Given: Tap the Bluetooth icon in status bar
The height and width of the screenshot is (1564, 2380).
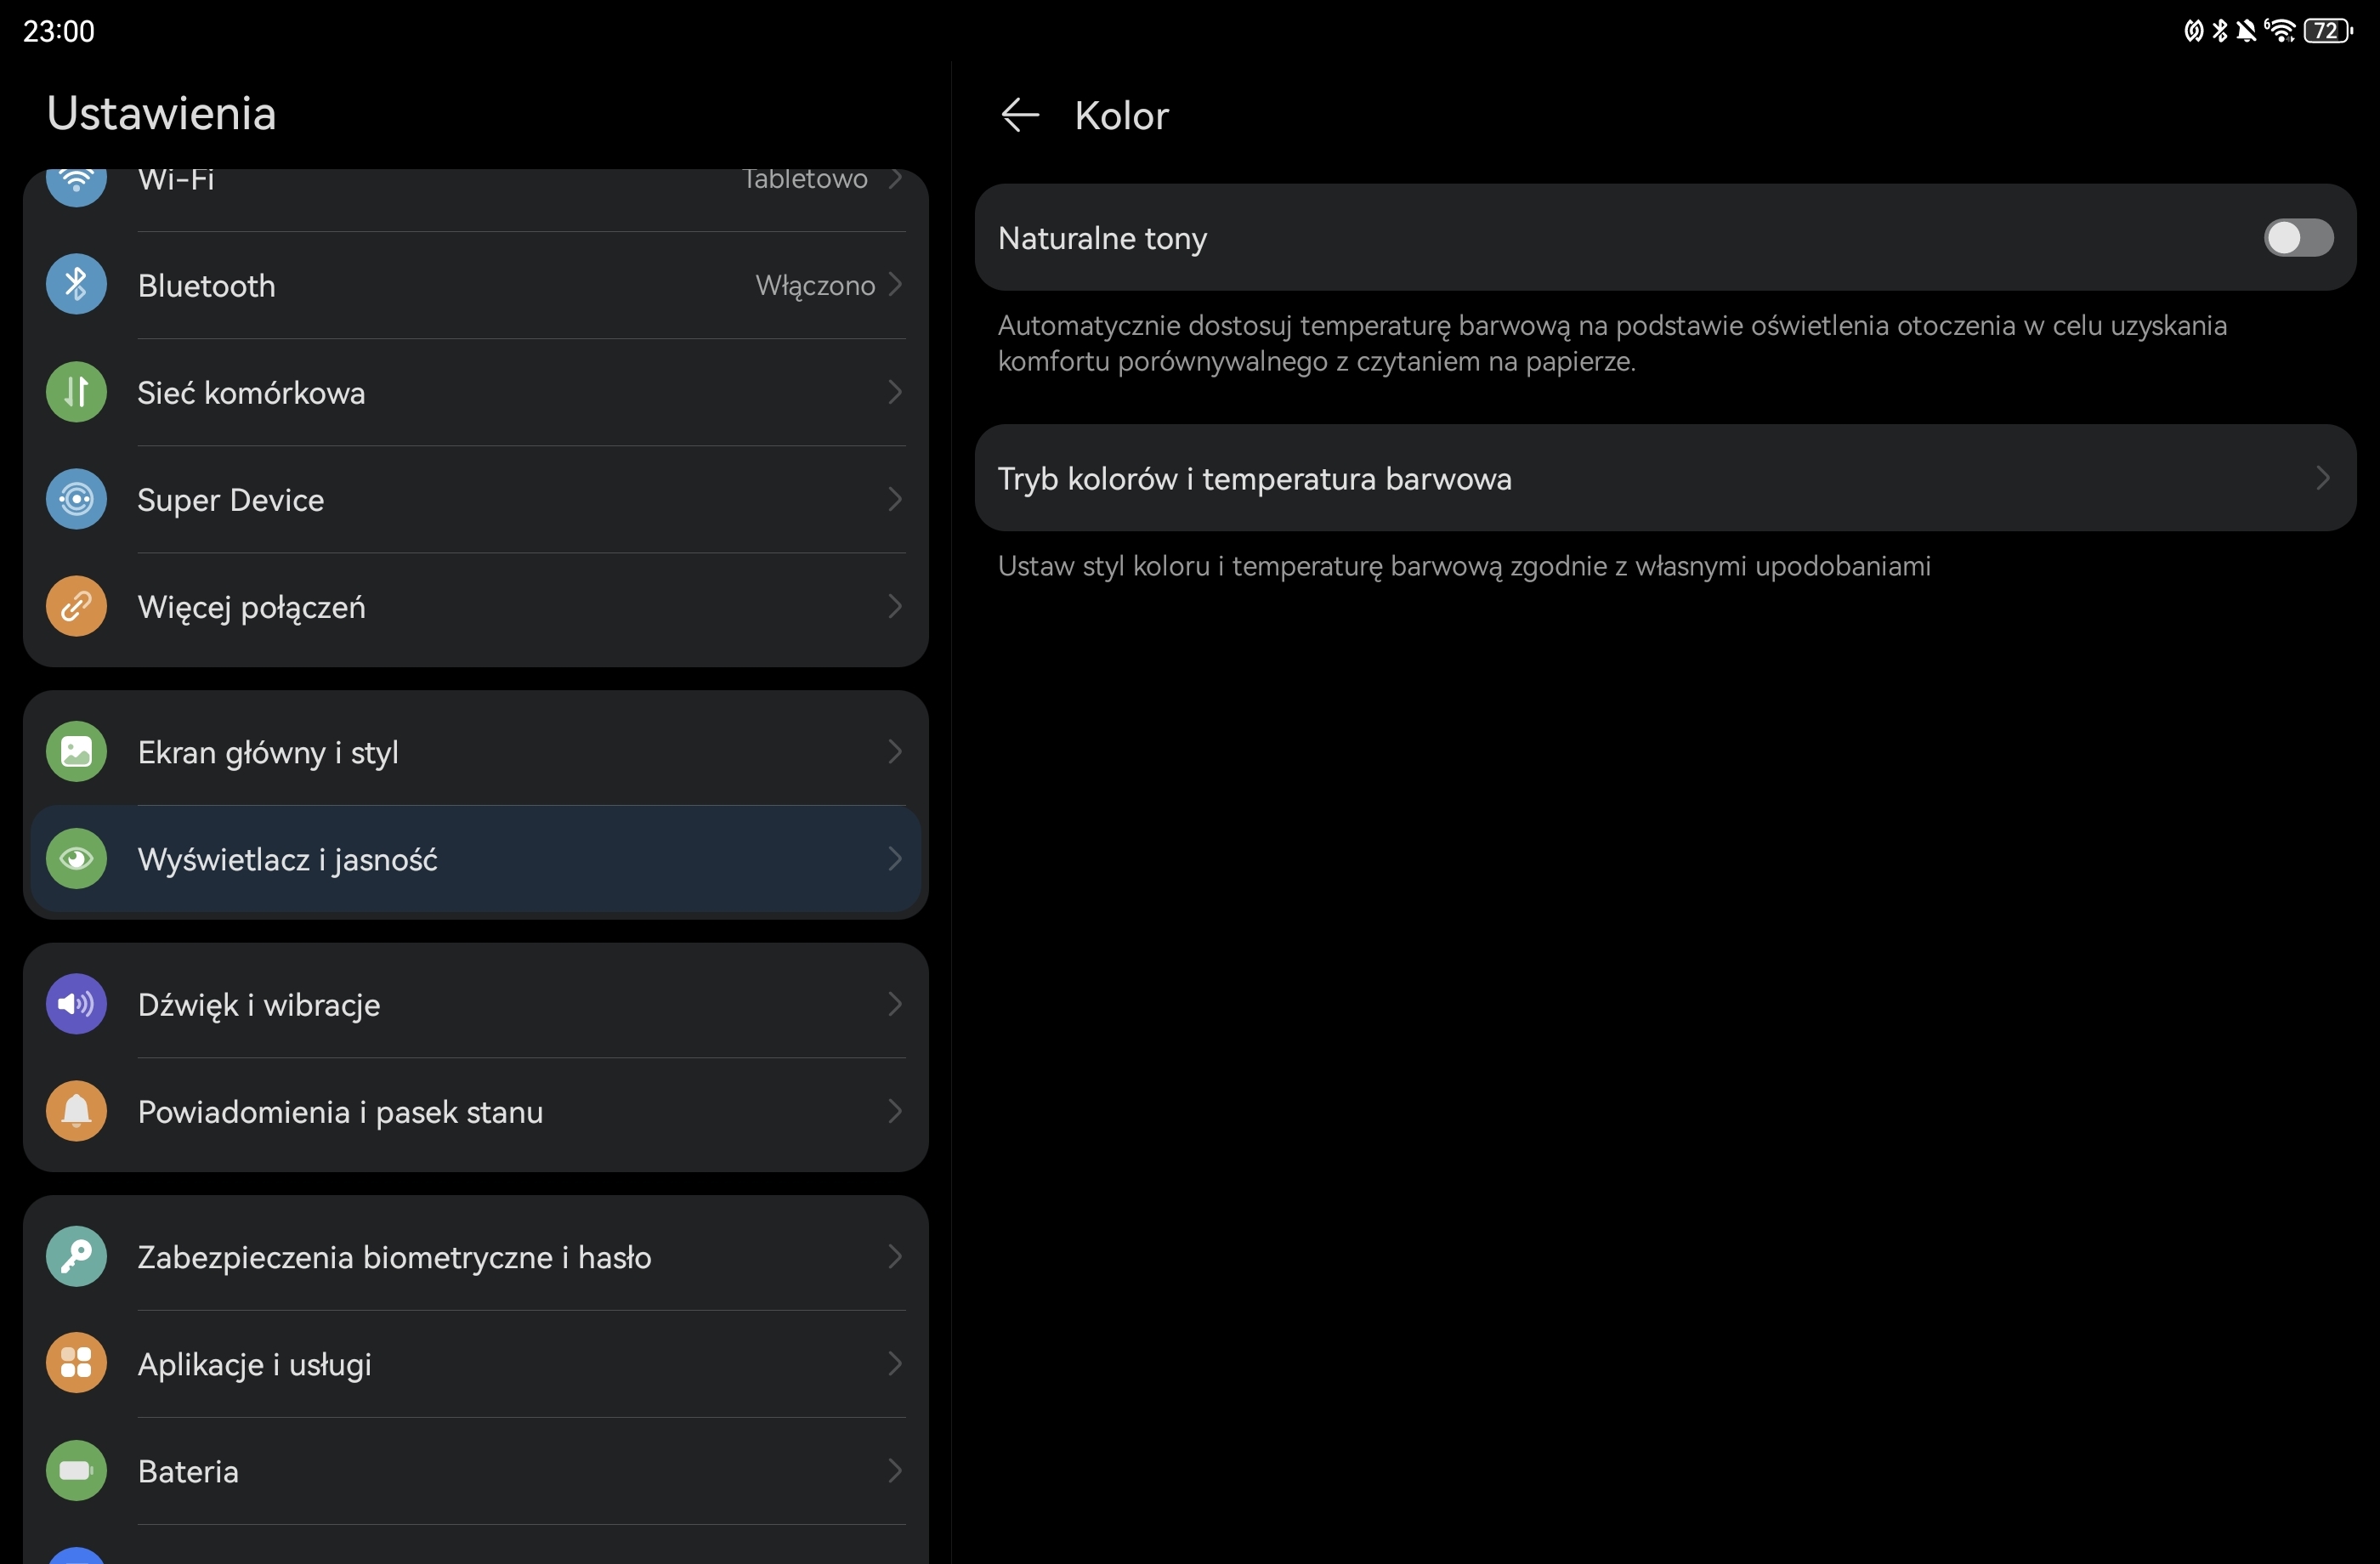Looking at the screenshot, I should pyautogui.click(x=2220, y=31).
